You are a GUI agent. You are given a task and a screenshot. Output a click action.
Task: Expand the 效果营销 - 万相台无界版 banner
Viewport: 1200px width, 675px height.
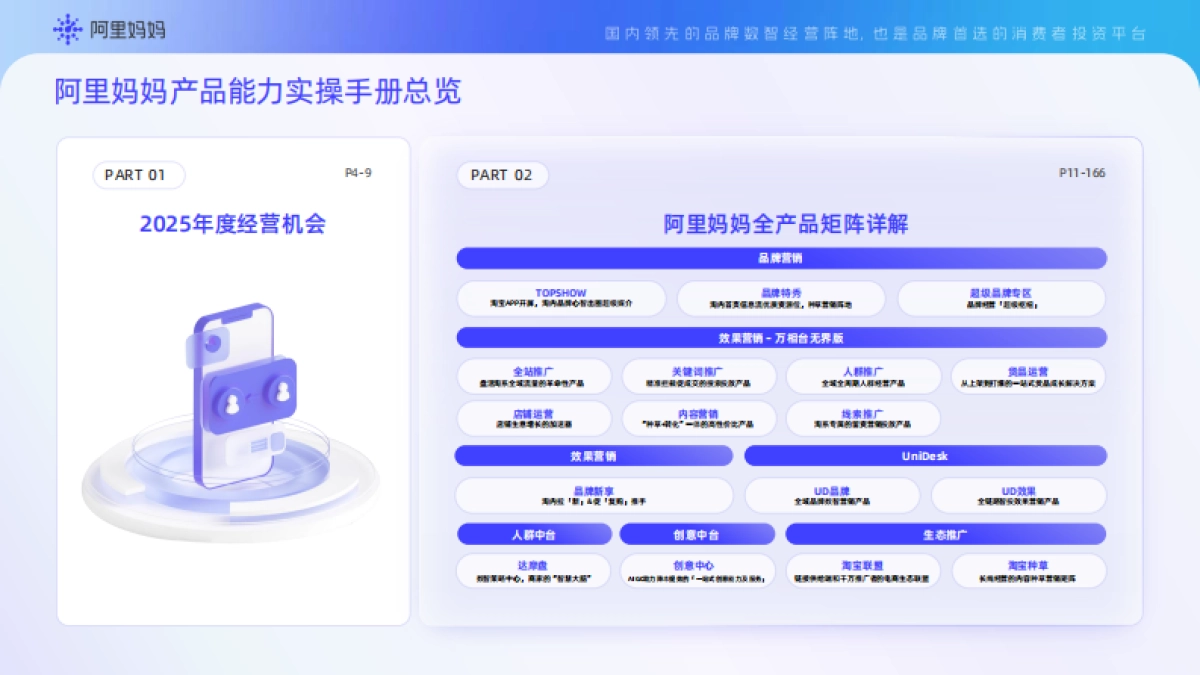781,338
